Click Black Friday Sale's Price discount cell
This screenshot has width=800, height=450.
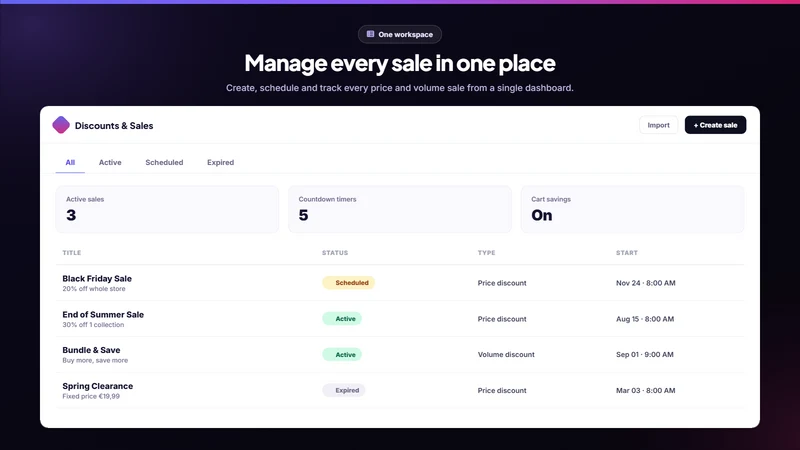(x=502, y=283)
